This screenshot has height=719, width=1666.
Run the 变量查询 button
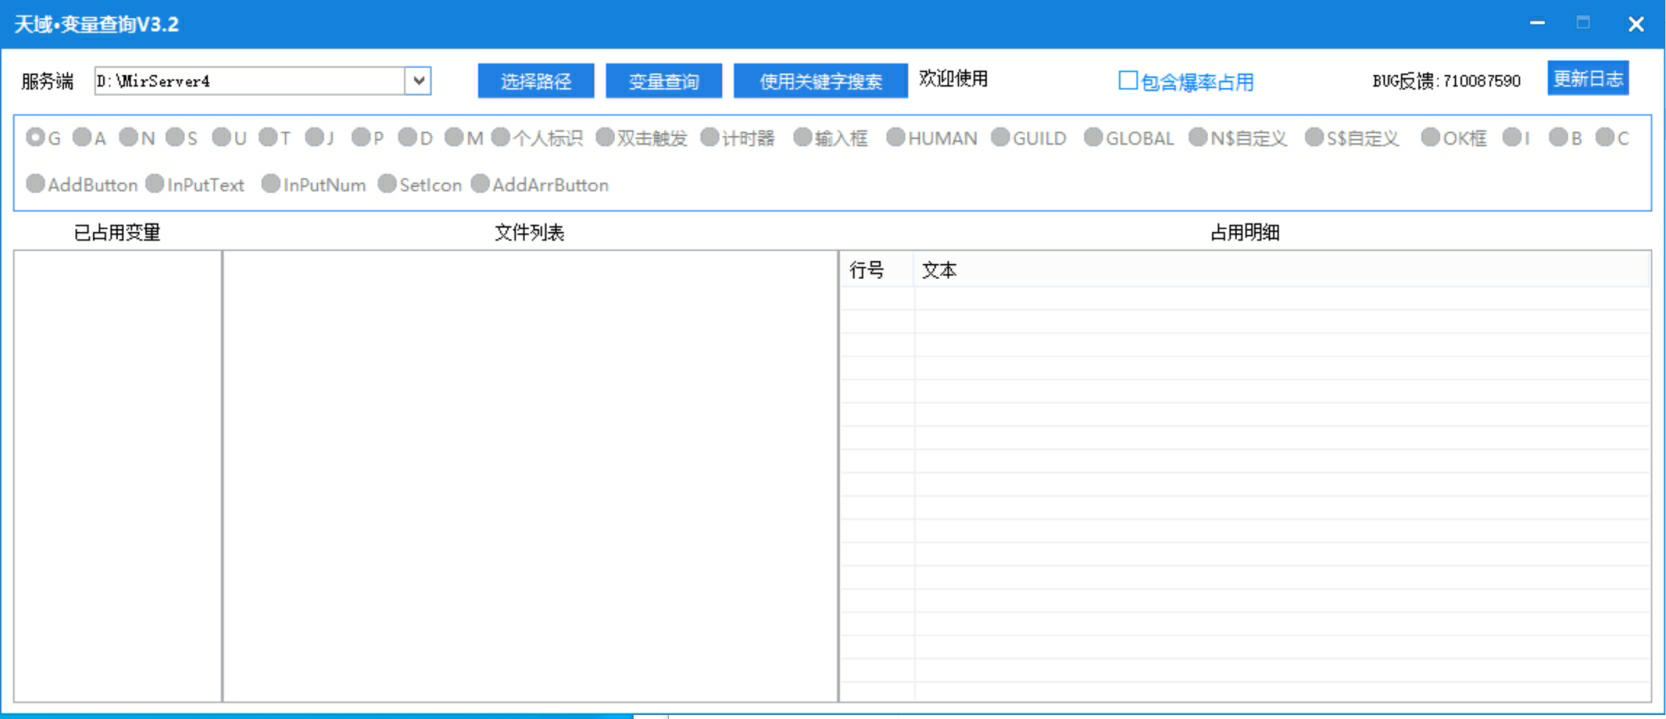click(664, 81)
